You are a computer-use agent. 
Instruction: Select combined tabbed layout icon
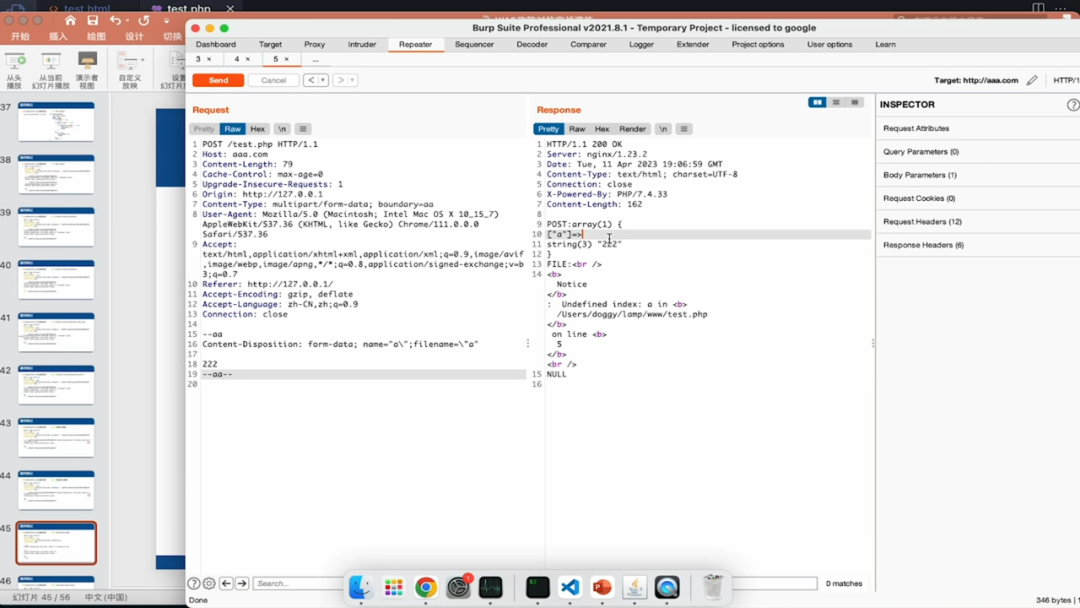coord(855,103)
